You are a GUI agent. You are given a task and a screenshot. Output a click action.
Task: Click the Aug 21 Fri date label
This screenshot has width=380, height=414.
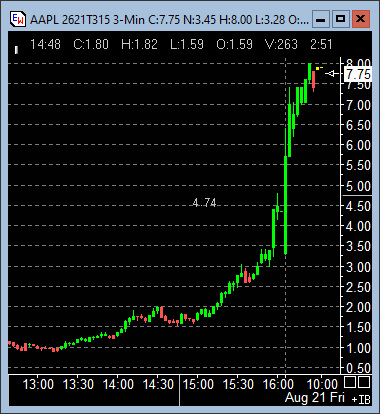coord(315,398)
